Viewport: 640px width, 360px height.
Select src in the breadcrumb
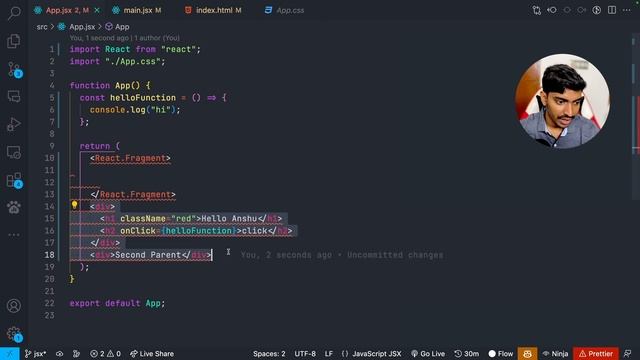[x=42, y=27]
